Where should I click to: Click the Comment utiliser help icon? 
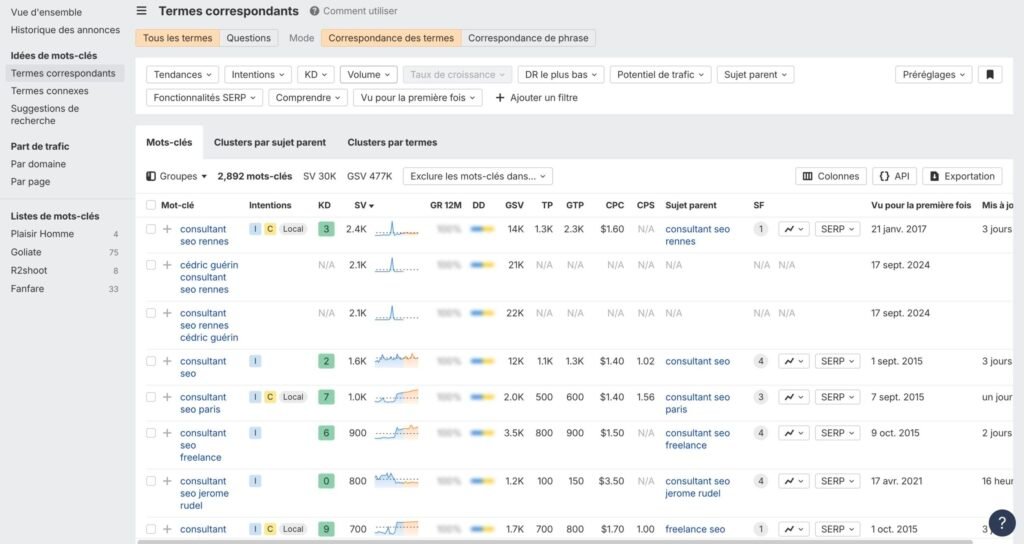[x=314, y=11]
